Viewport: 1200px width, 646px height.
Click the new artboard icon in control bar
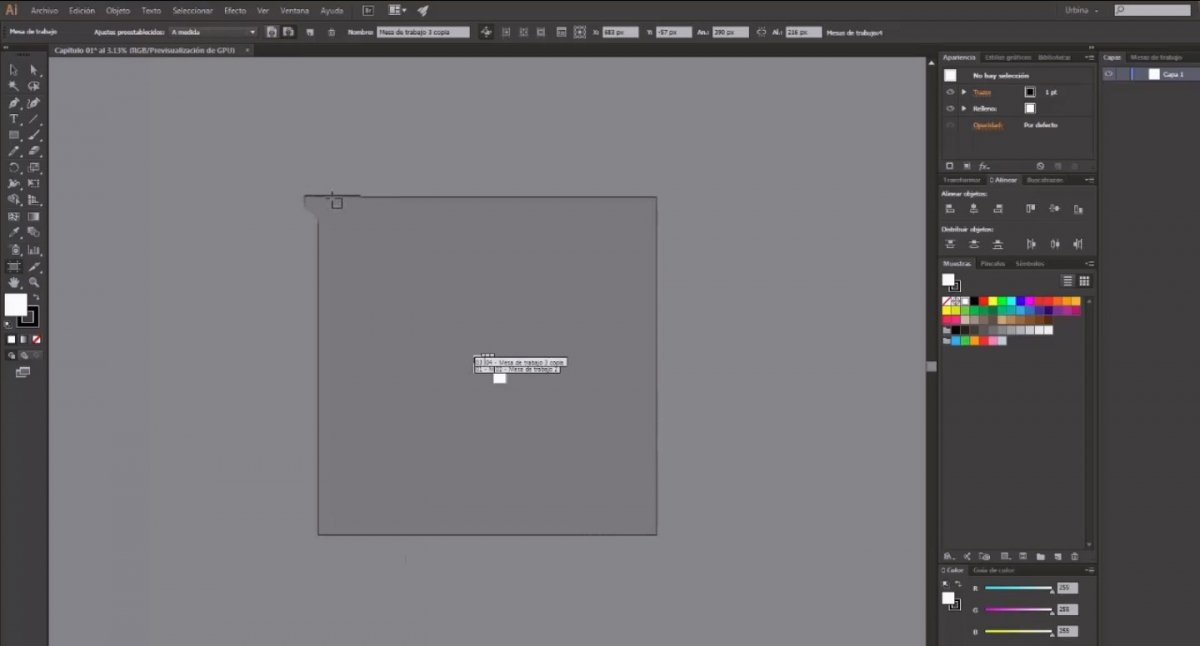point(310,32)
